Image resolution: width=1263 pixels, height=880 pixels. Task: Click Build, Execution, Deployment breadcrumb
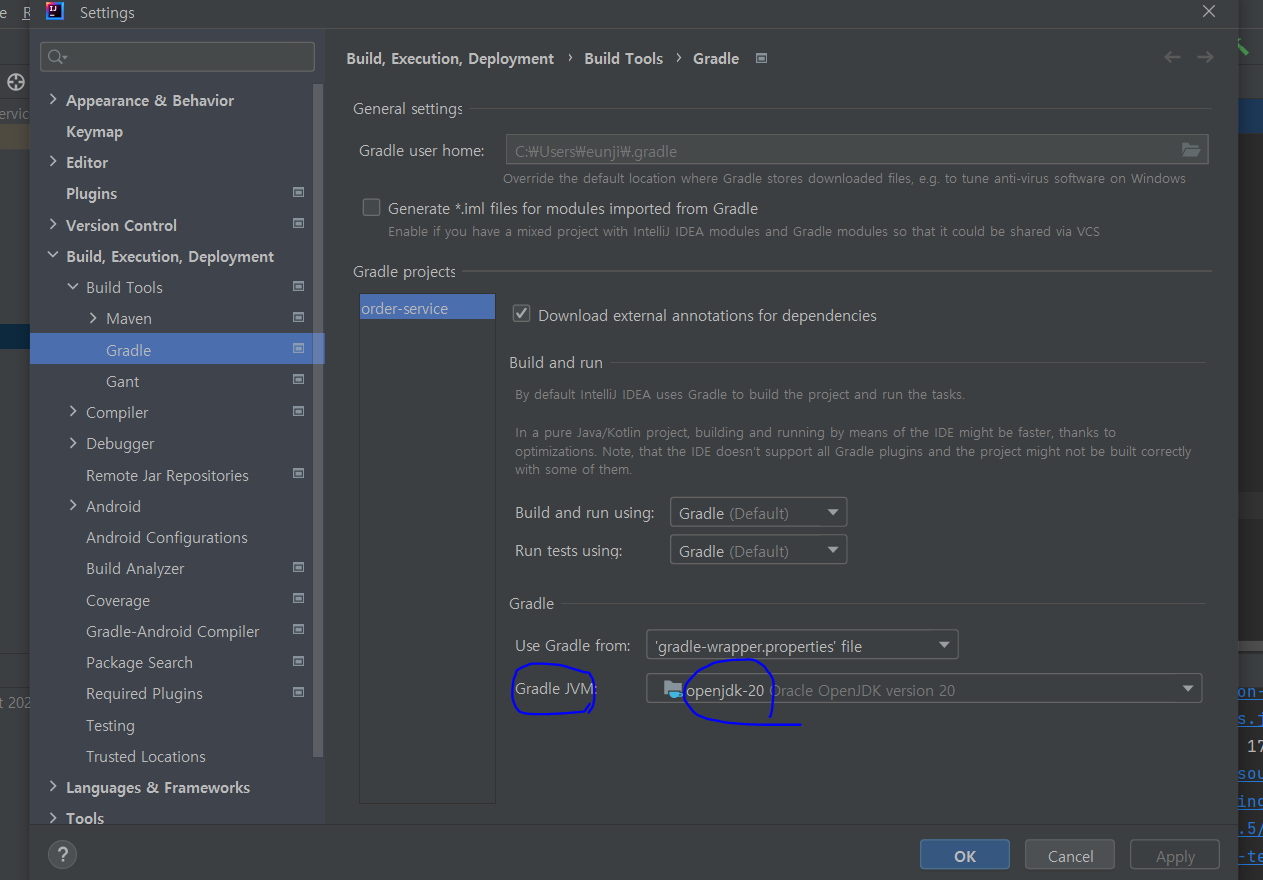pos(450,58)
